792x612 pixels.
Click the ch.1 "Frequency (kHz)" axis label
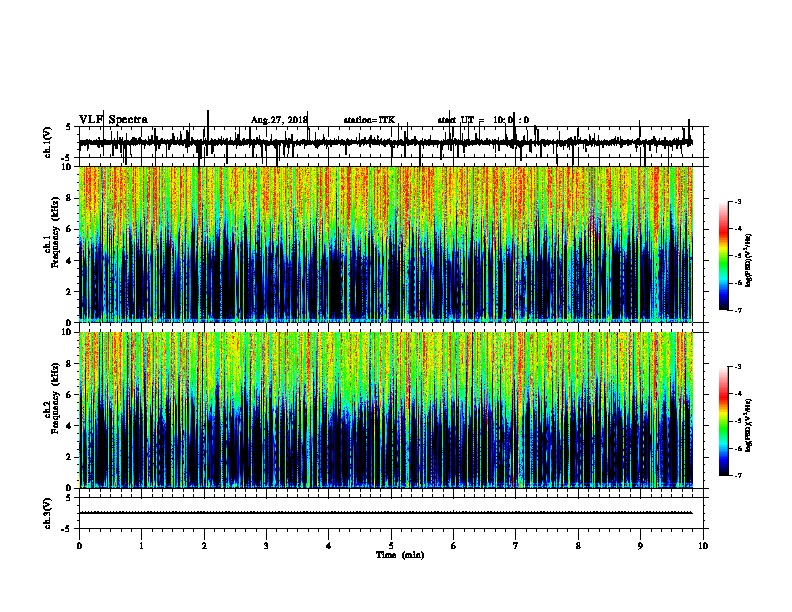[x=55, y=232]
